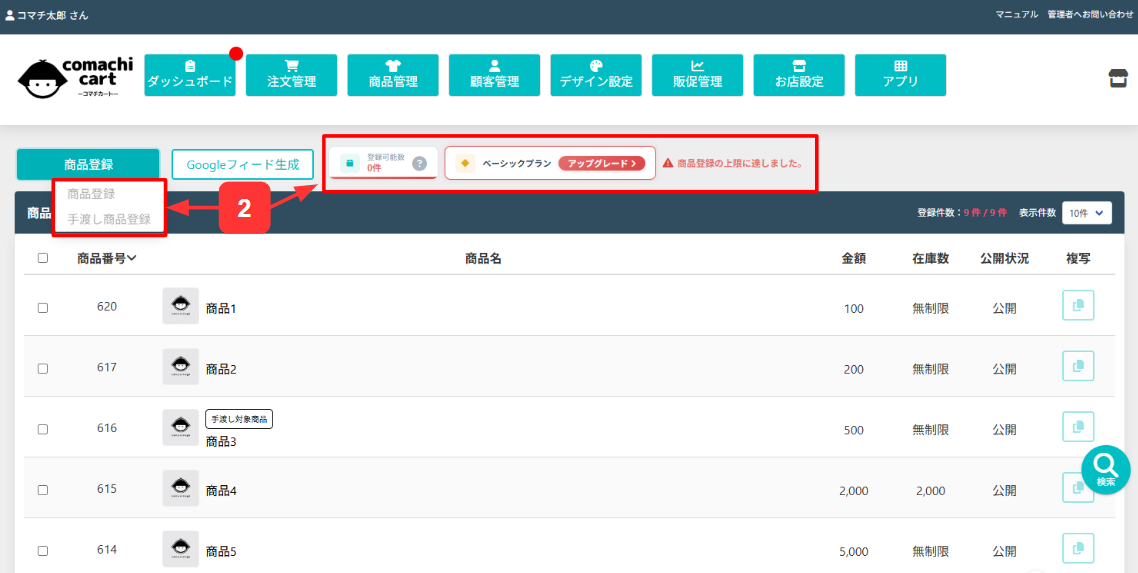Open thumbnail image of 商品1
The width and height of the screenshot is (1138, 573).
(180, 306)
